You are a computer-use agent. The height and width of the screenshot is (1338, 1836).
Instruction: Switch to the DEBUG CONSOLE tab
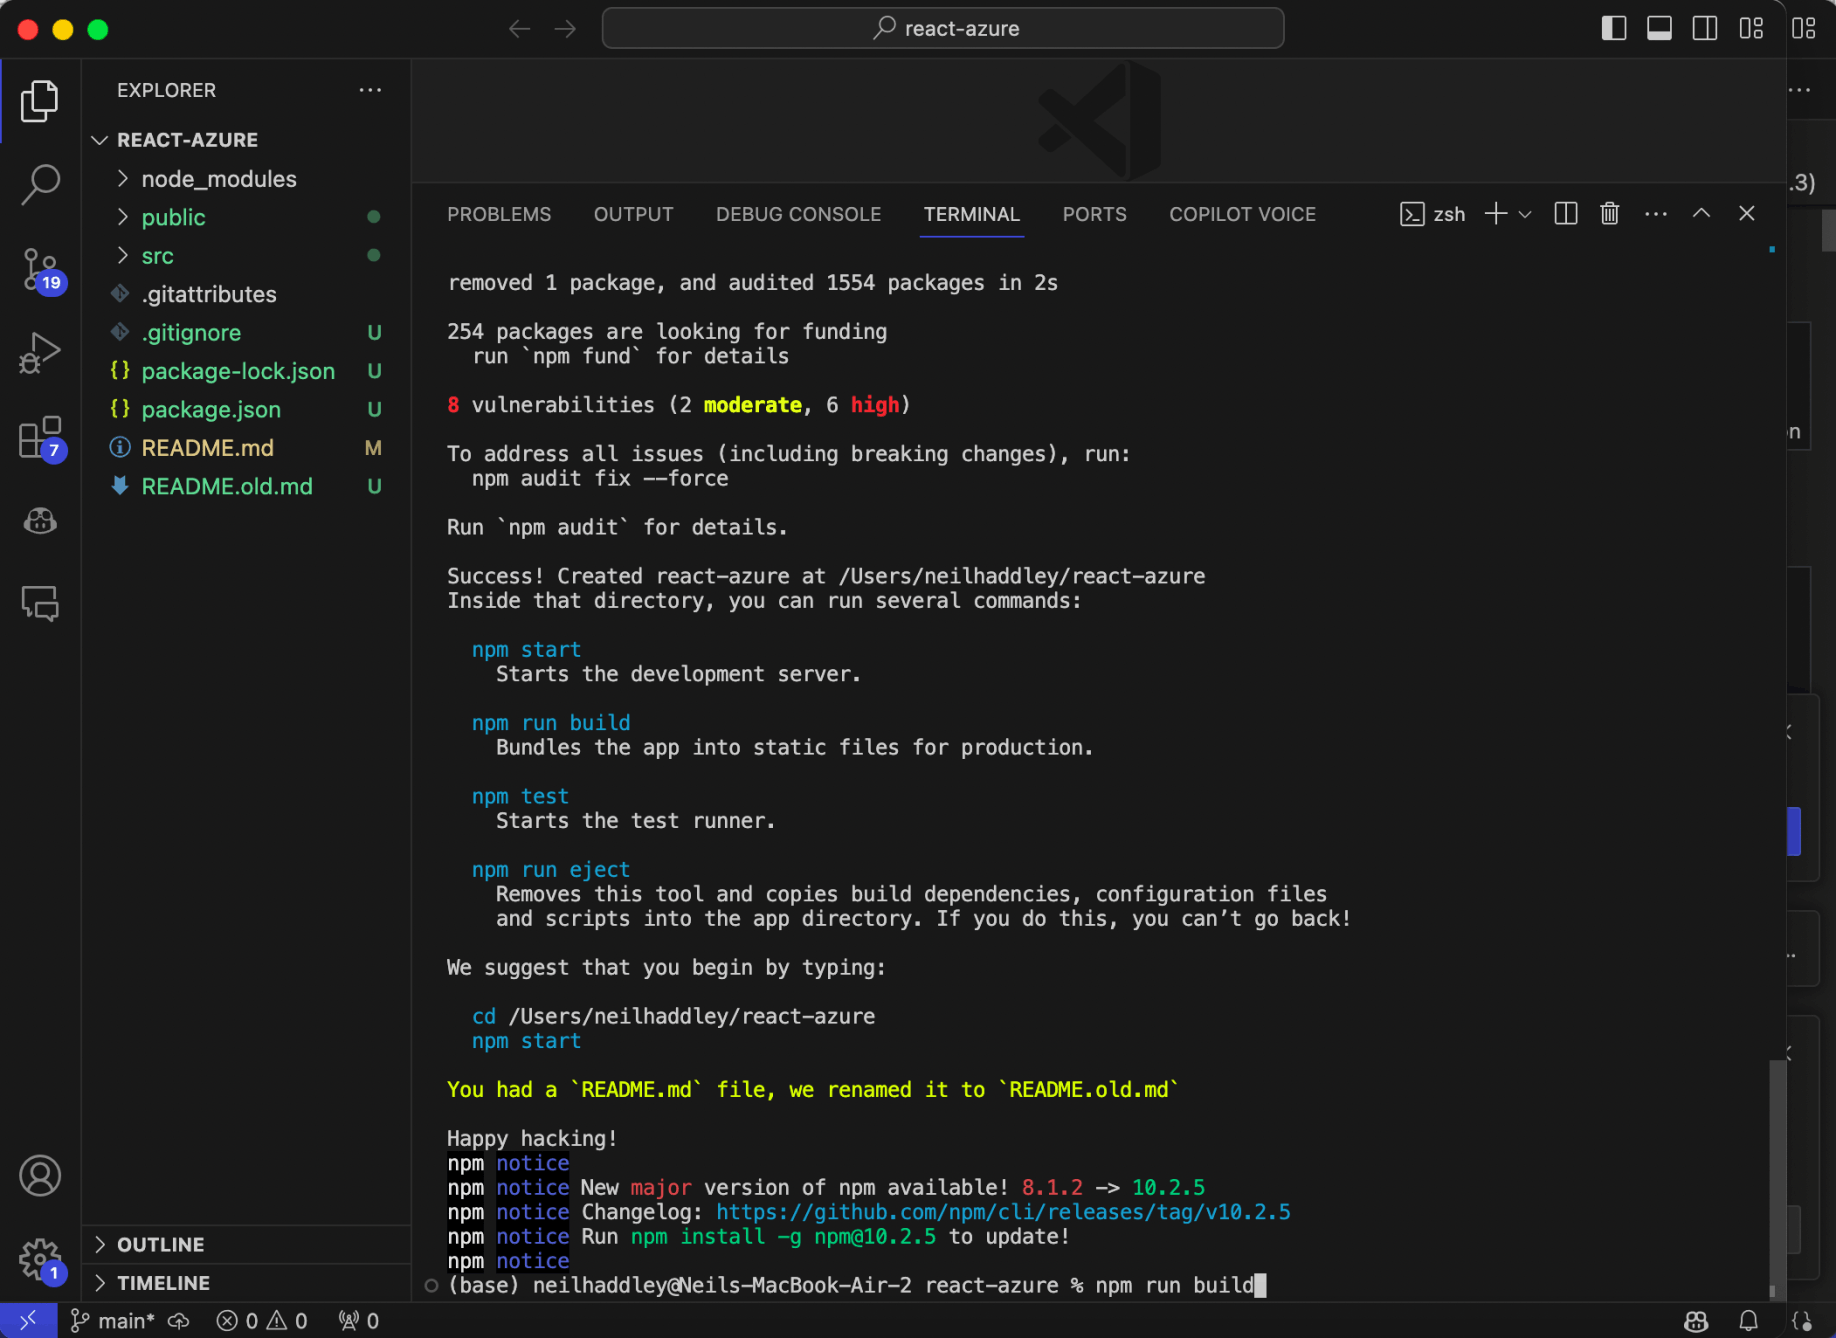click(x=798, y=214)
